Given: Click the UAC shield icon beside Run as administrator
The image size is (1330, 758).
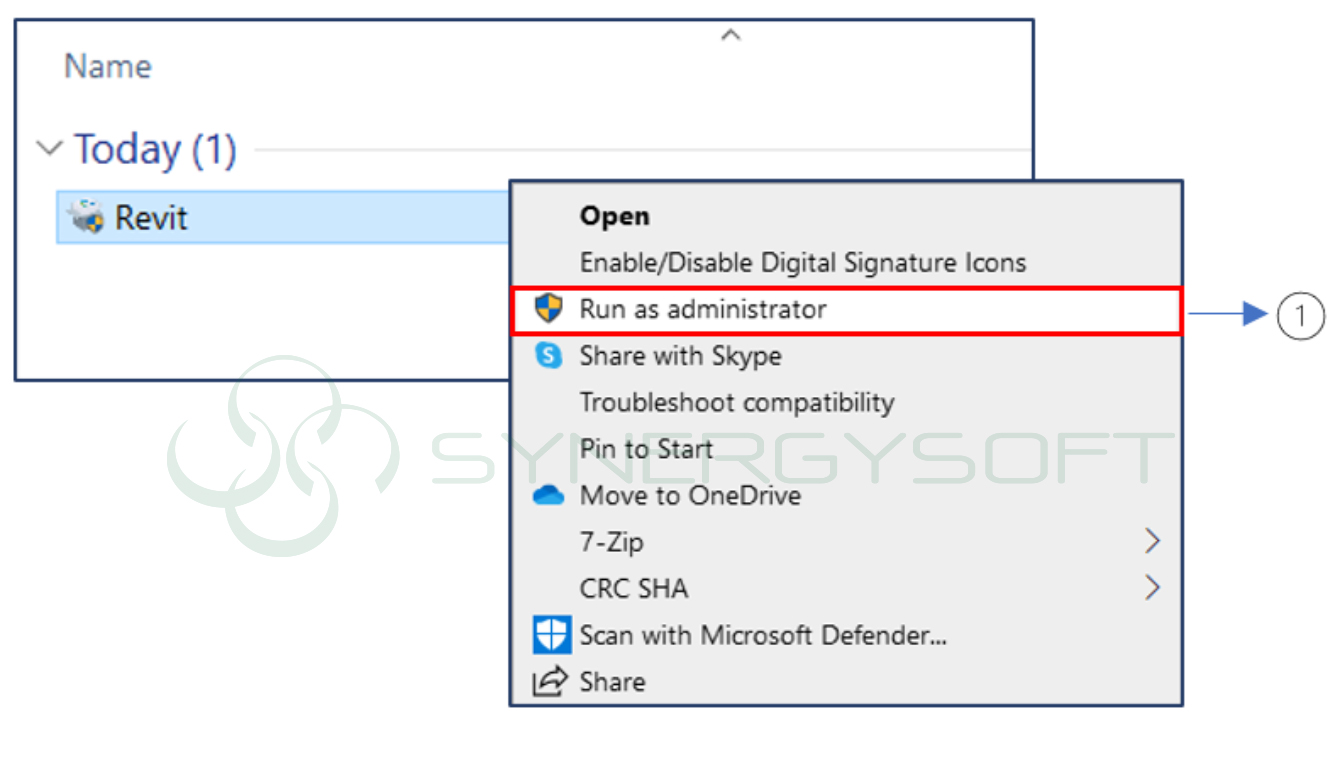Looking at the screenshot, I should point(548,309).
